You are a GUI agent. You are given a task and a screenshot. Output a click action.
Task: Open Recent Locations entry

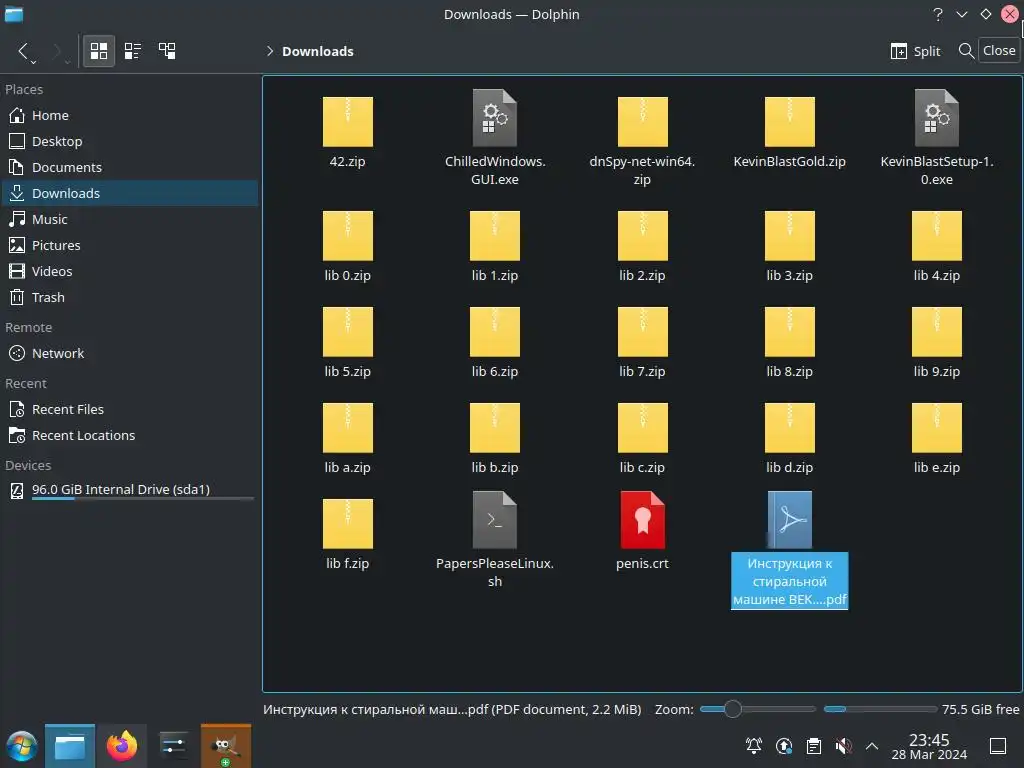[x=131, y=436]
